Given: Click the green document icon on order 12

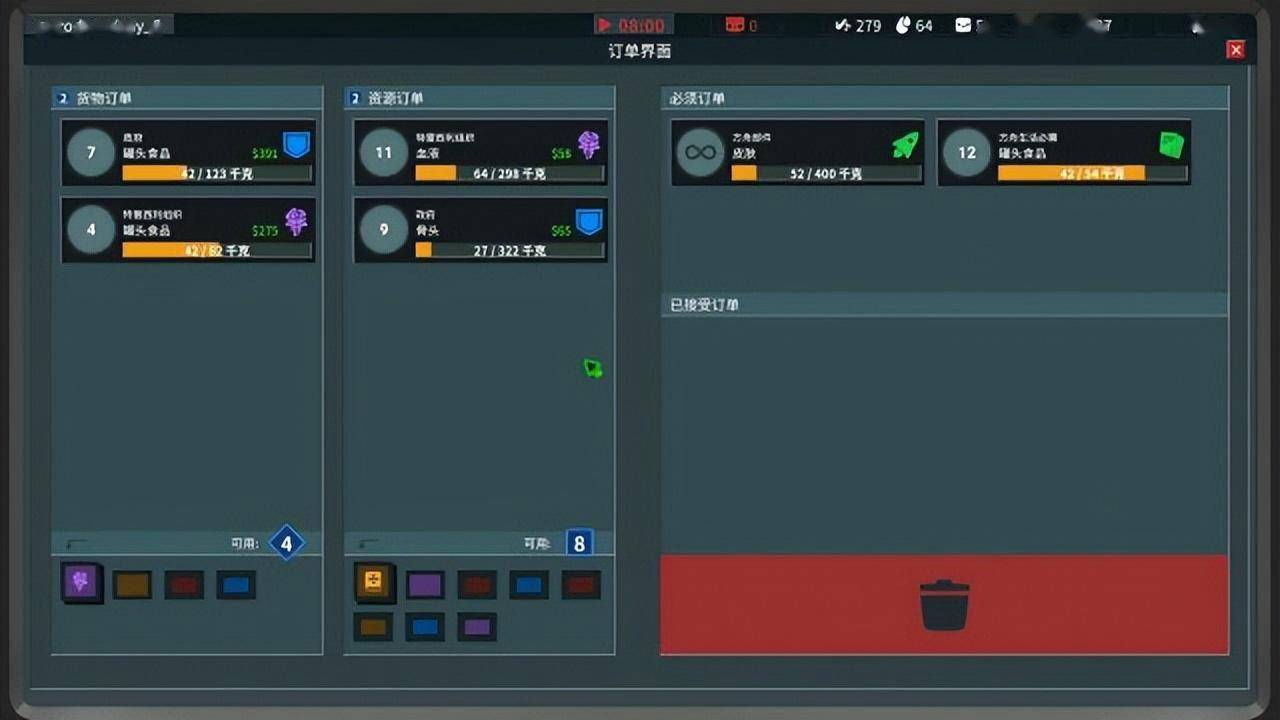Looking at the screenshot, I should (x=1170, y=145).
